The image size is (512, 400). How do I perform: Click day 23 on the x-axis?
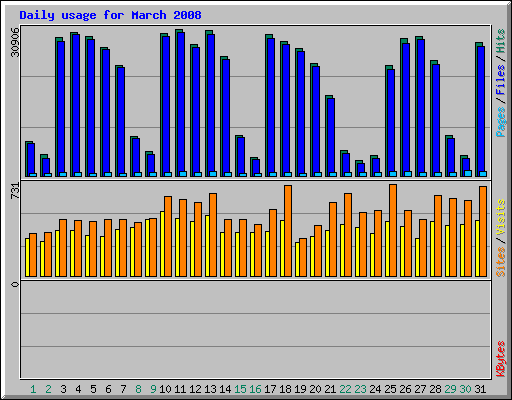[x=360, y=389]
